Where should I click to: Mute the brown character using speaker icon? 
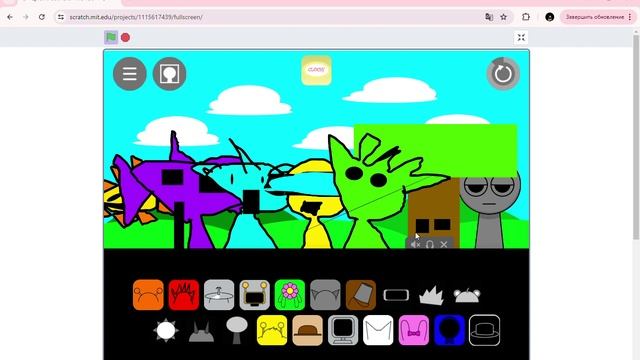point(416,244)
